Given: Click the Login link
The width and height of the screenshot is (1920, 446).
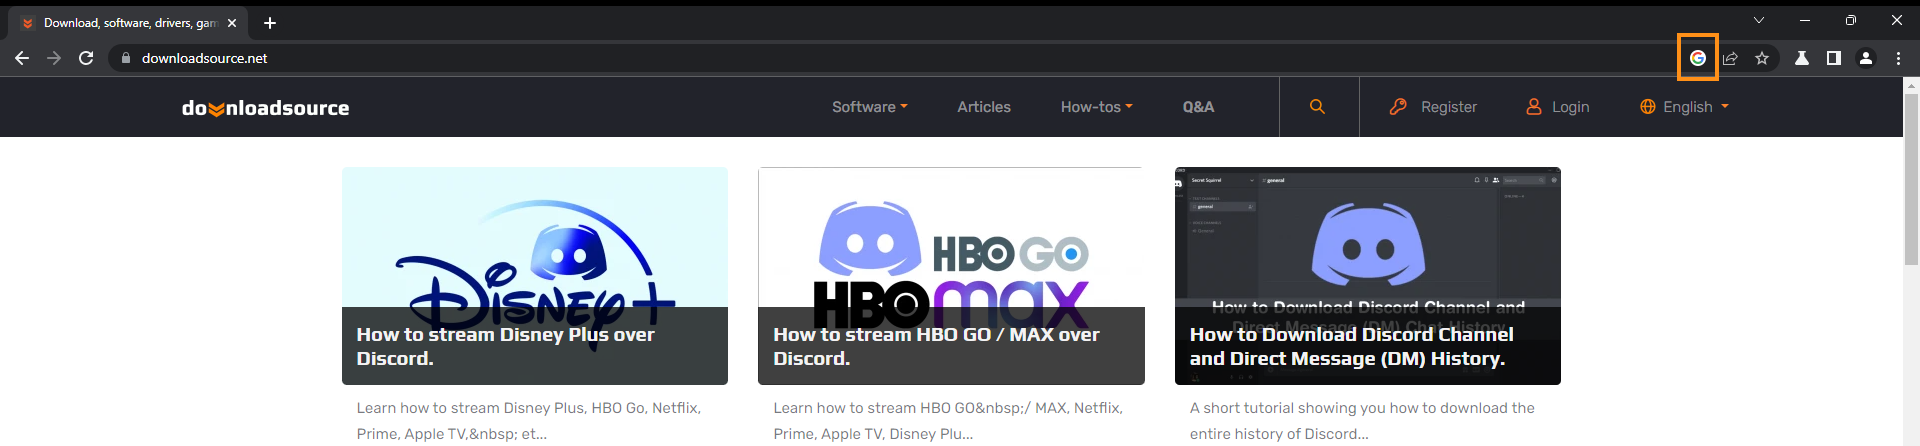Looking at the screenshot, I should (1558, 107).
